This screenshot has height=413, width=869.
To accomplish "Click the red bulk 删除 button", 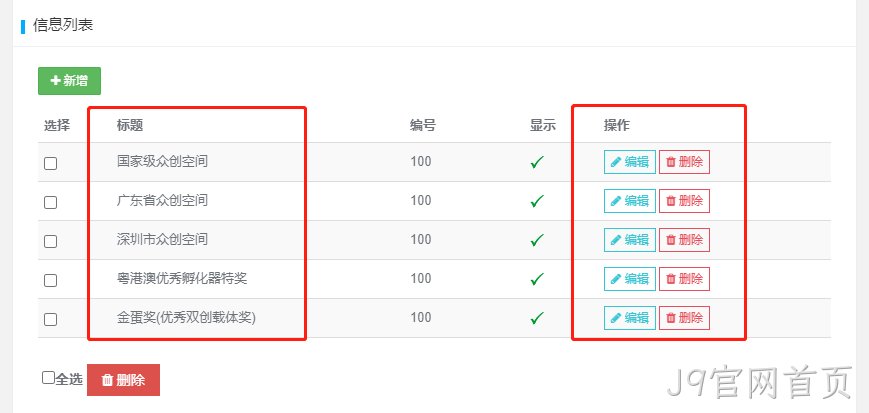I will coord(124,380).
